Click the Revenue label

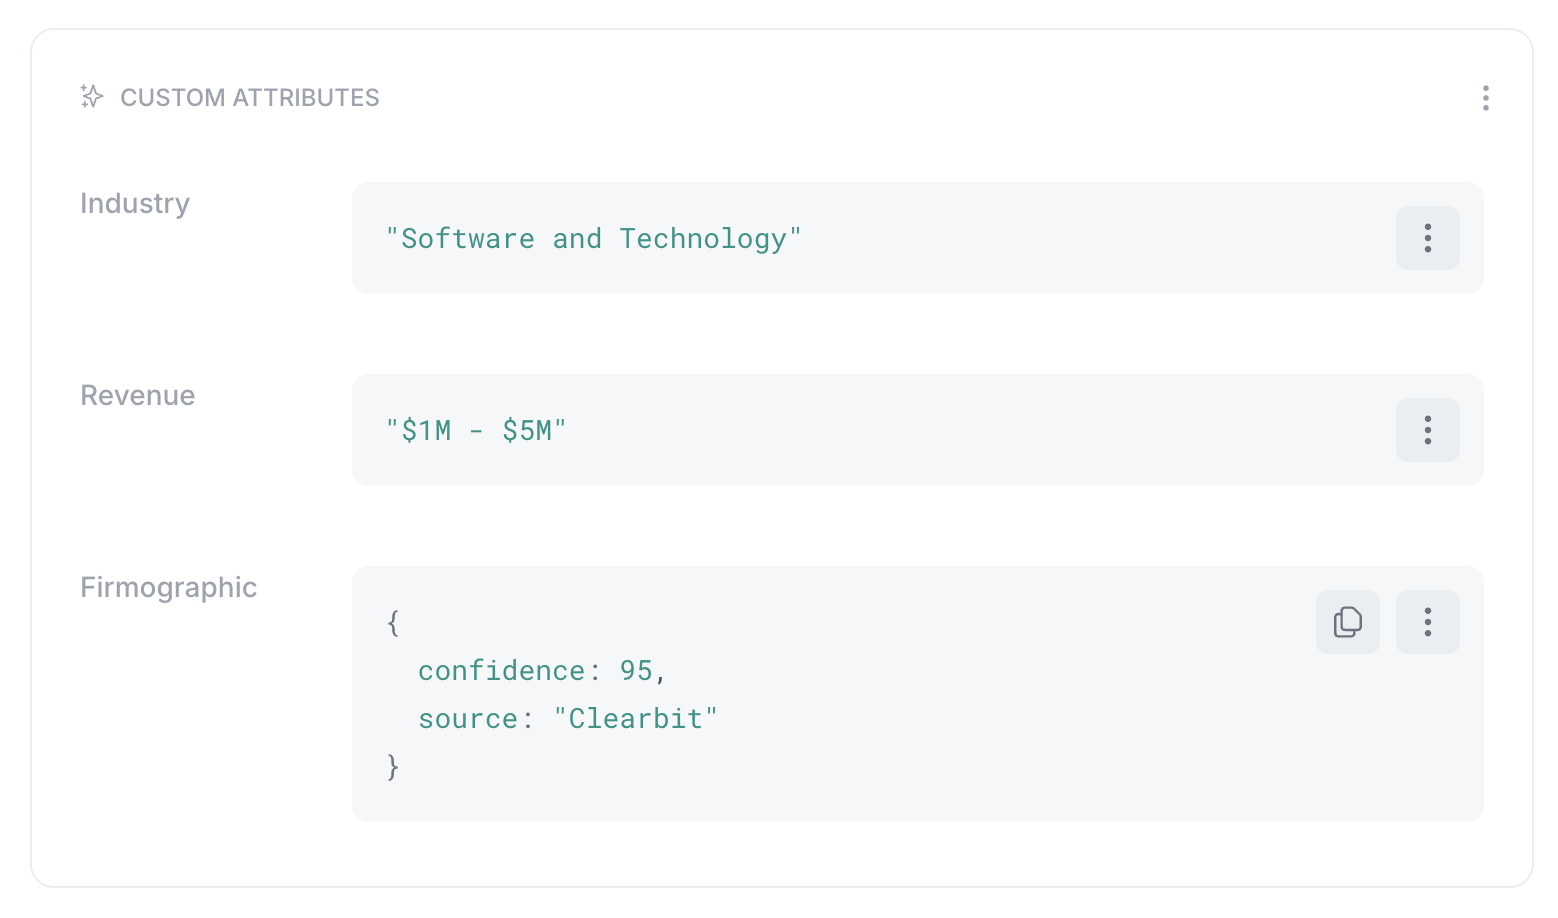click(138, 395)
